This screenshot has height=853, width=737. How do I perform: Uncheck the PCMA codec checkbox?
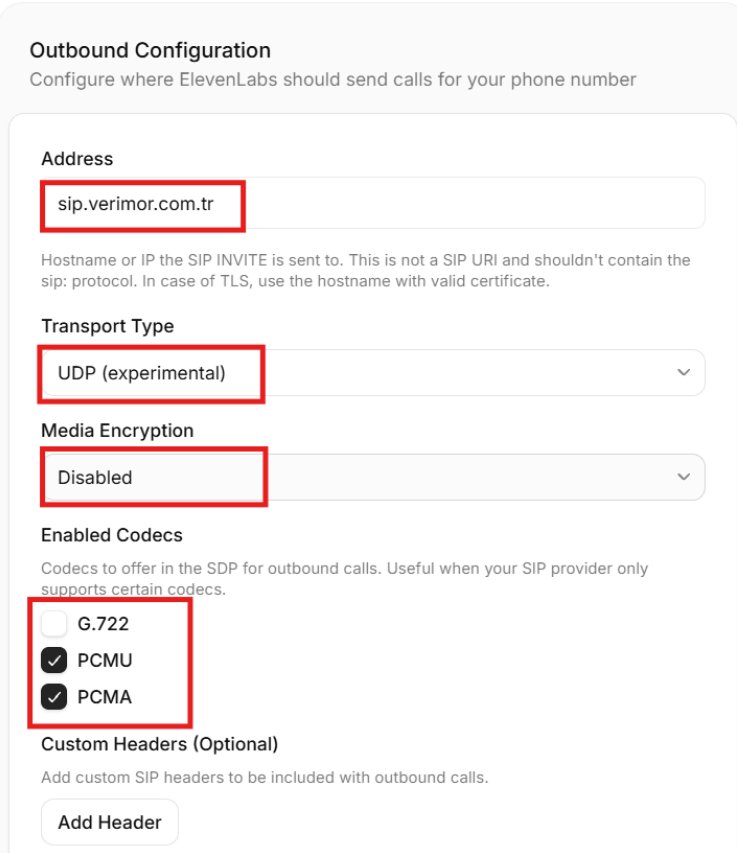click(x=54, y=696)
